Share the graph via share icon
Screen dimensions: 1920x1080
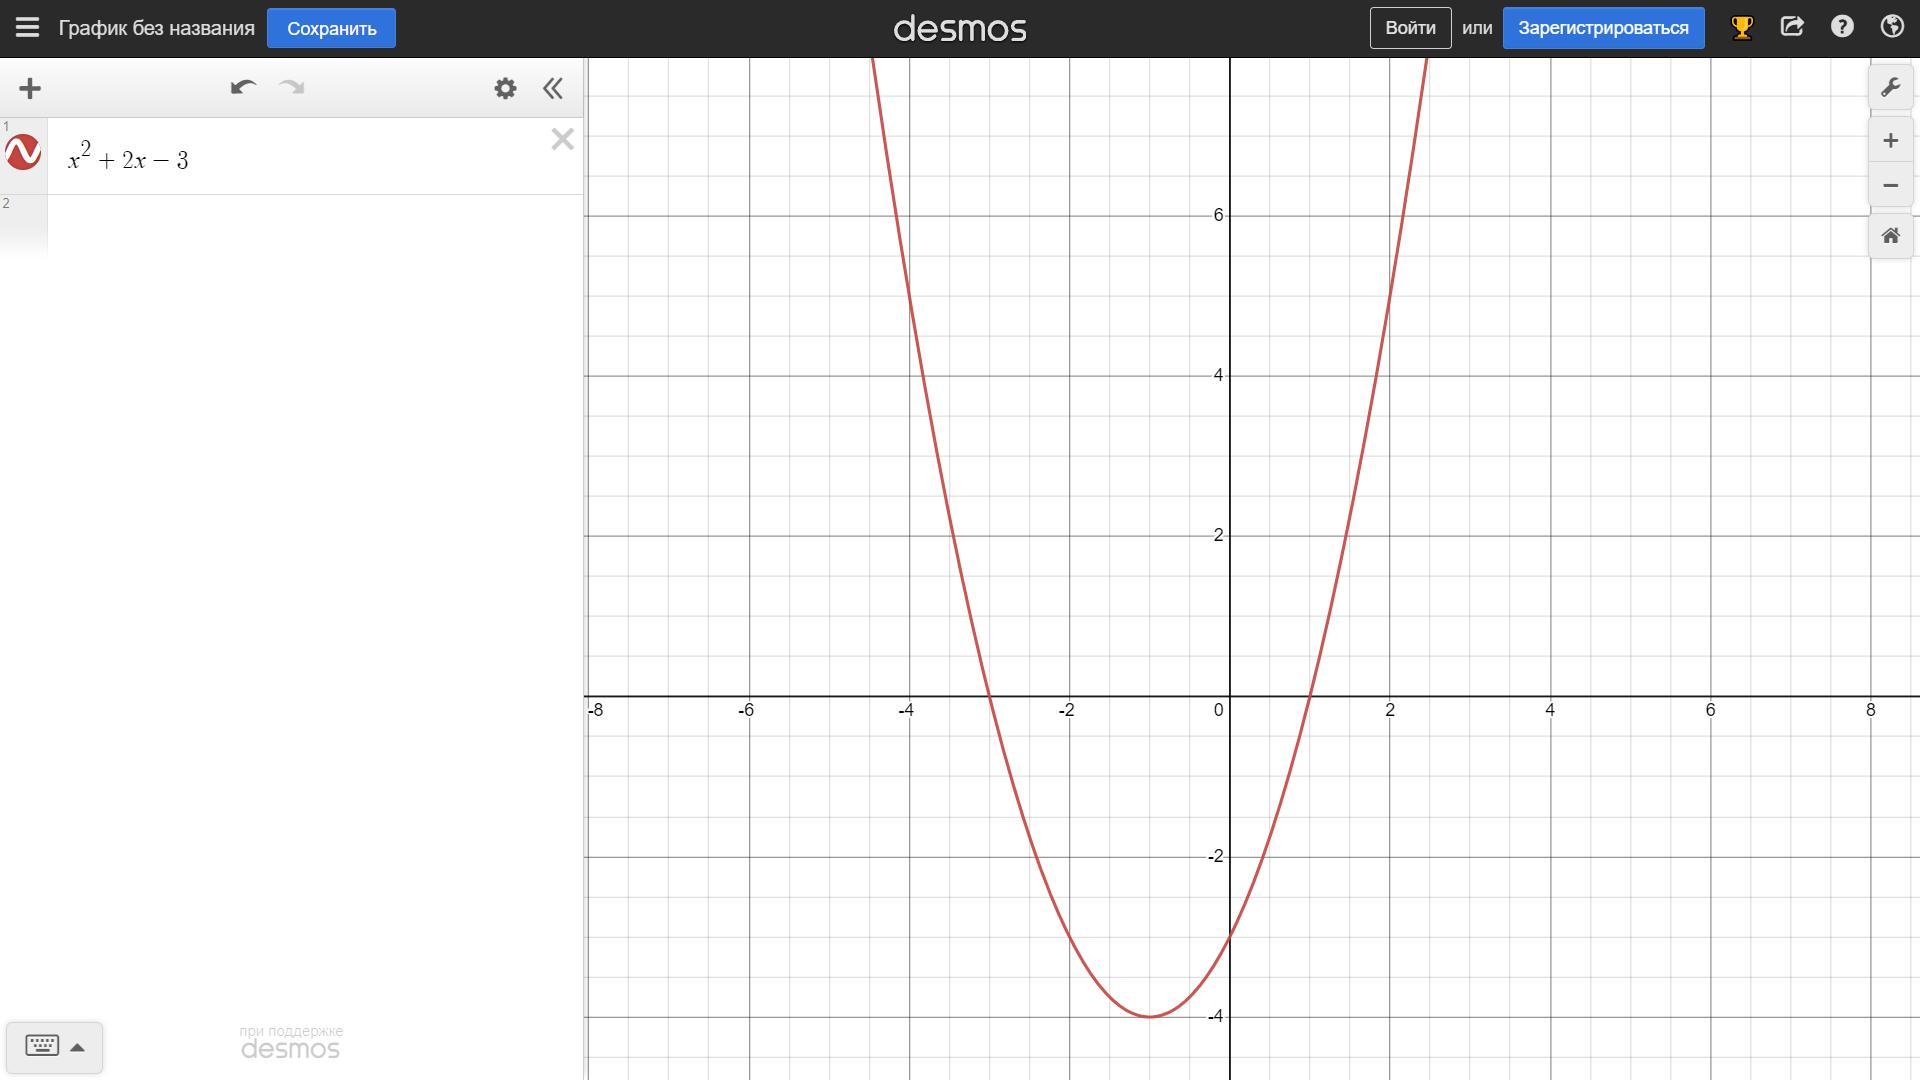click(1792, 27)
